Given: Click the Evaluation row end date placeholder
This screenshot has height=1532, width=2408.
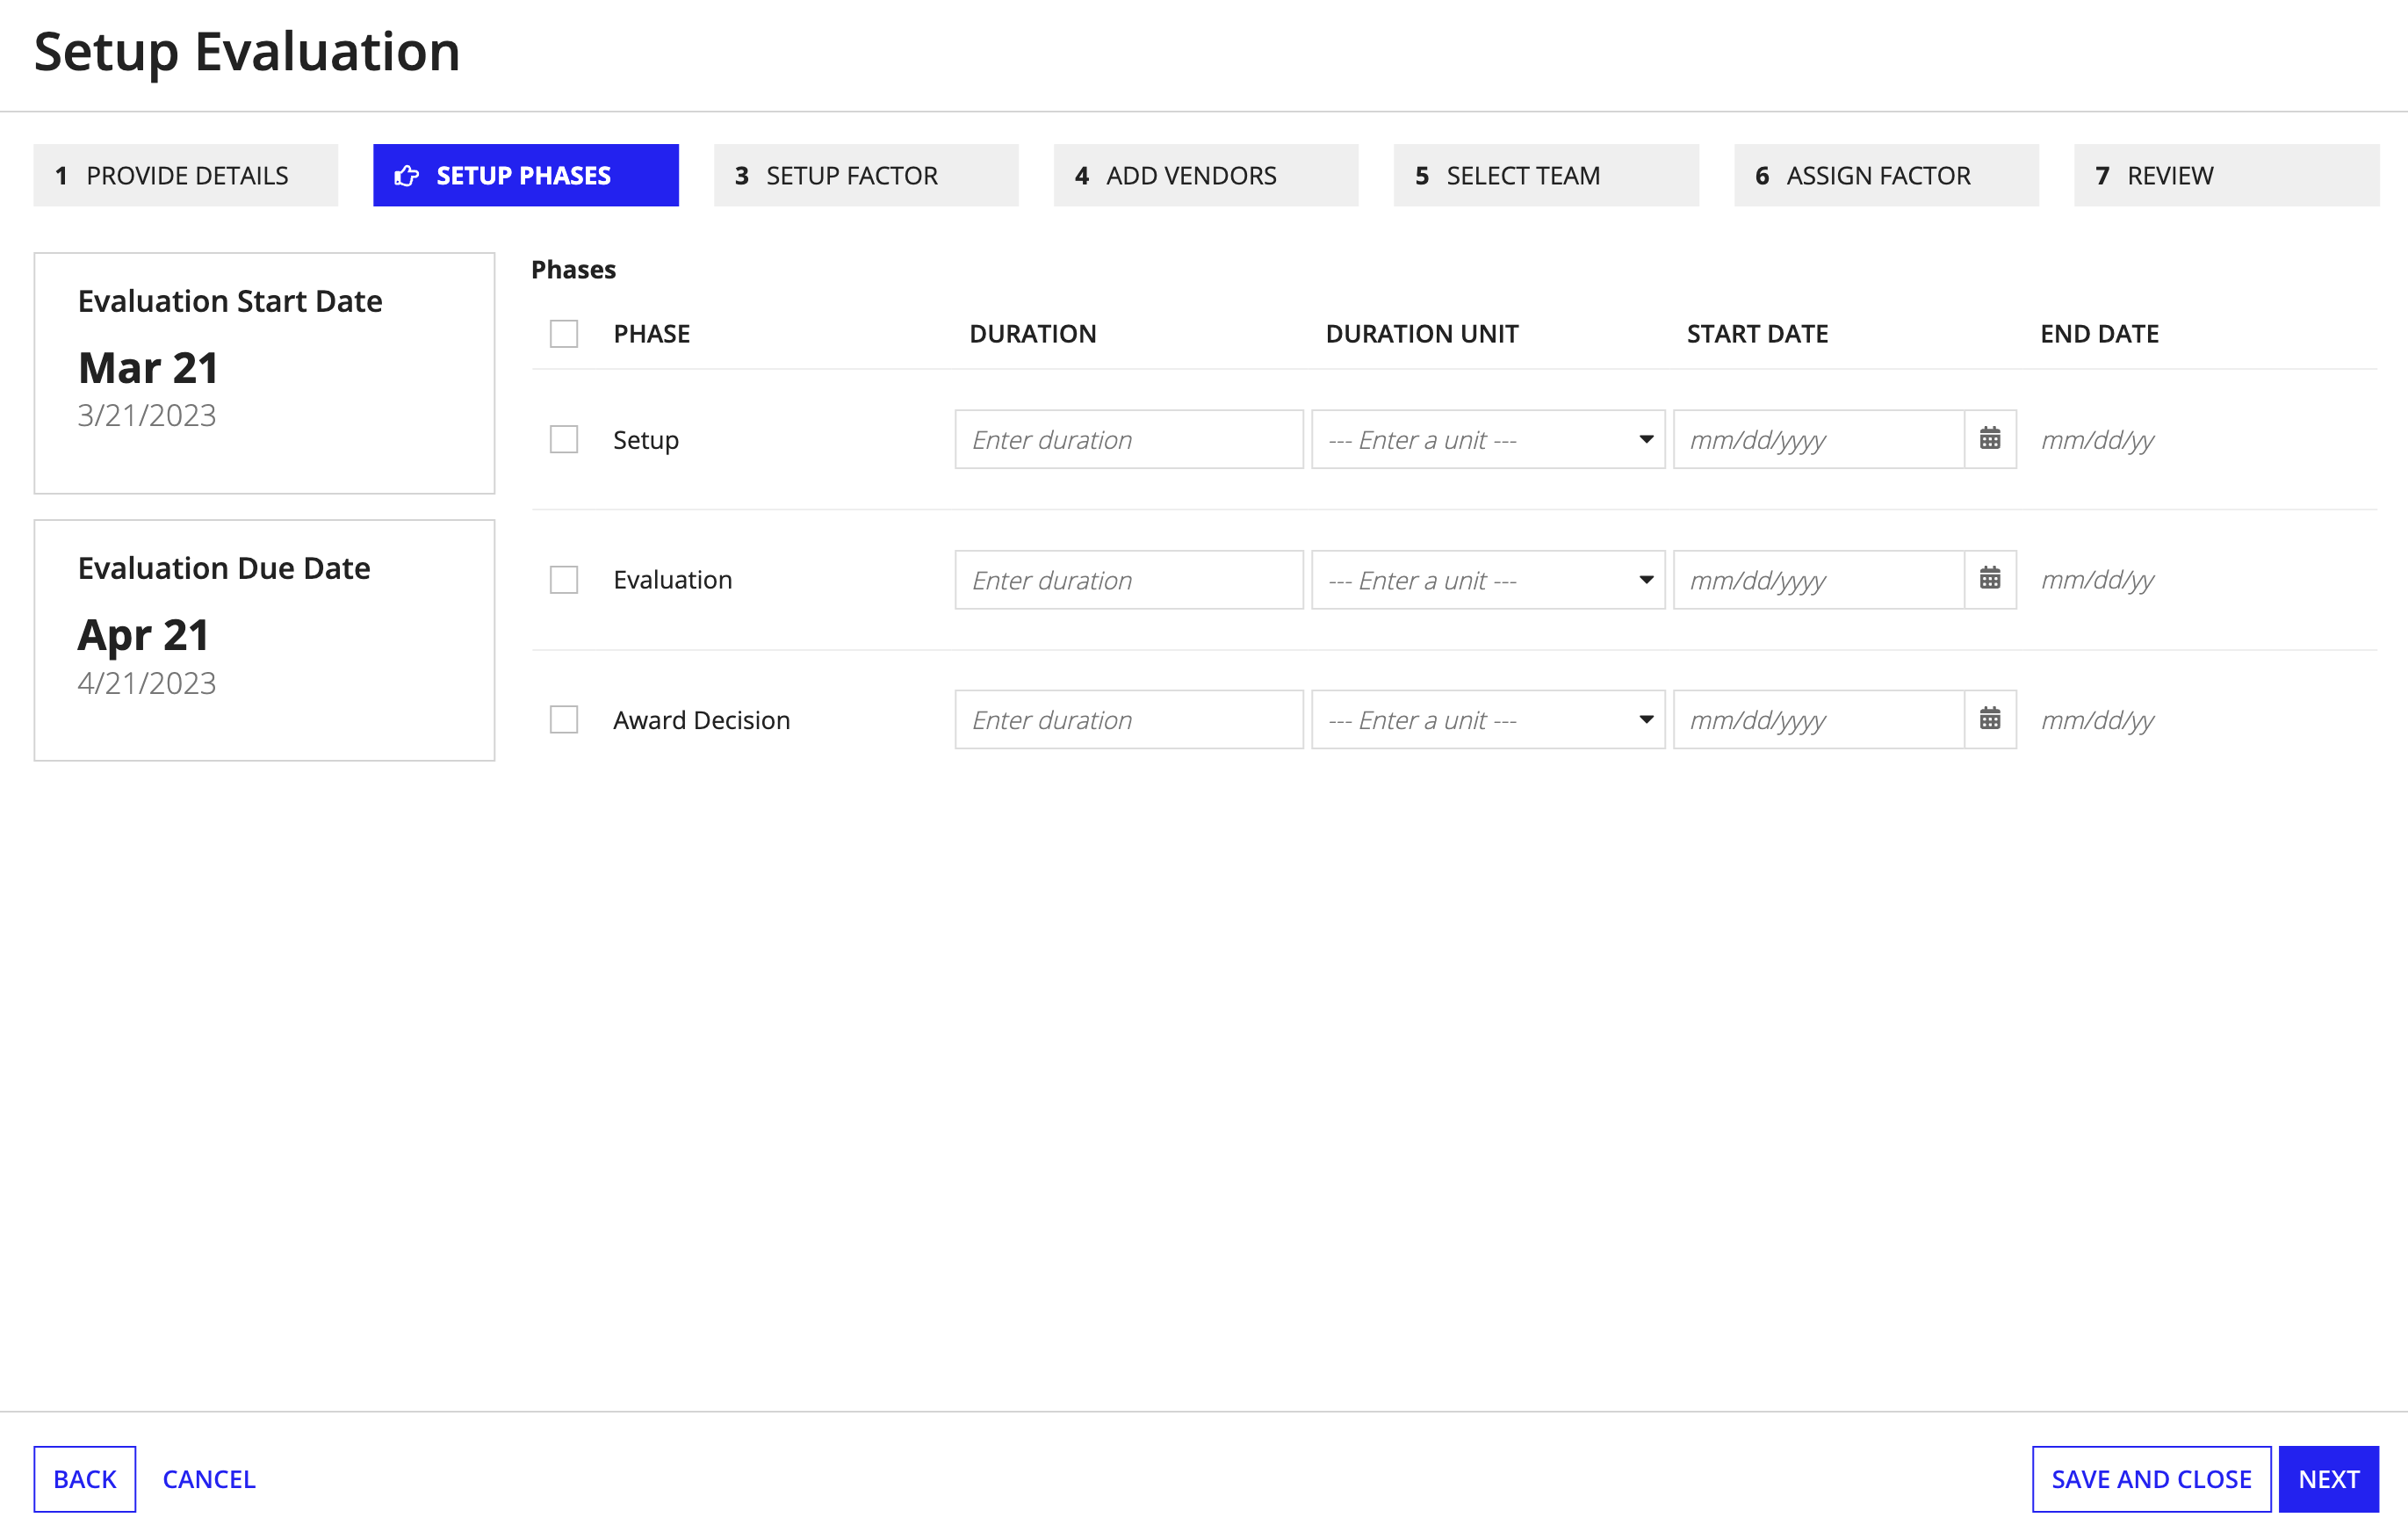Looking at the screenshot, I should [2097, 580].
